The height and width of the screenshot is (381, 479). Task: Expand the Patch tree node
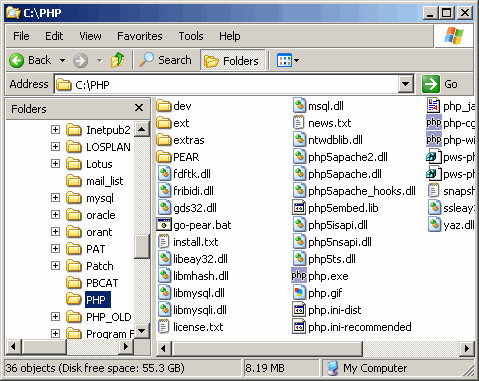tap(55, 265)
